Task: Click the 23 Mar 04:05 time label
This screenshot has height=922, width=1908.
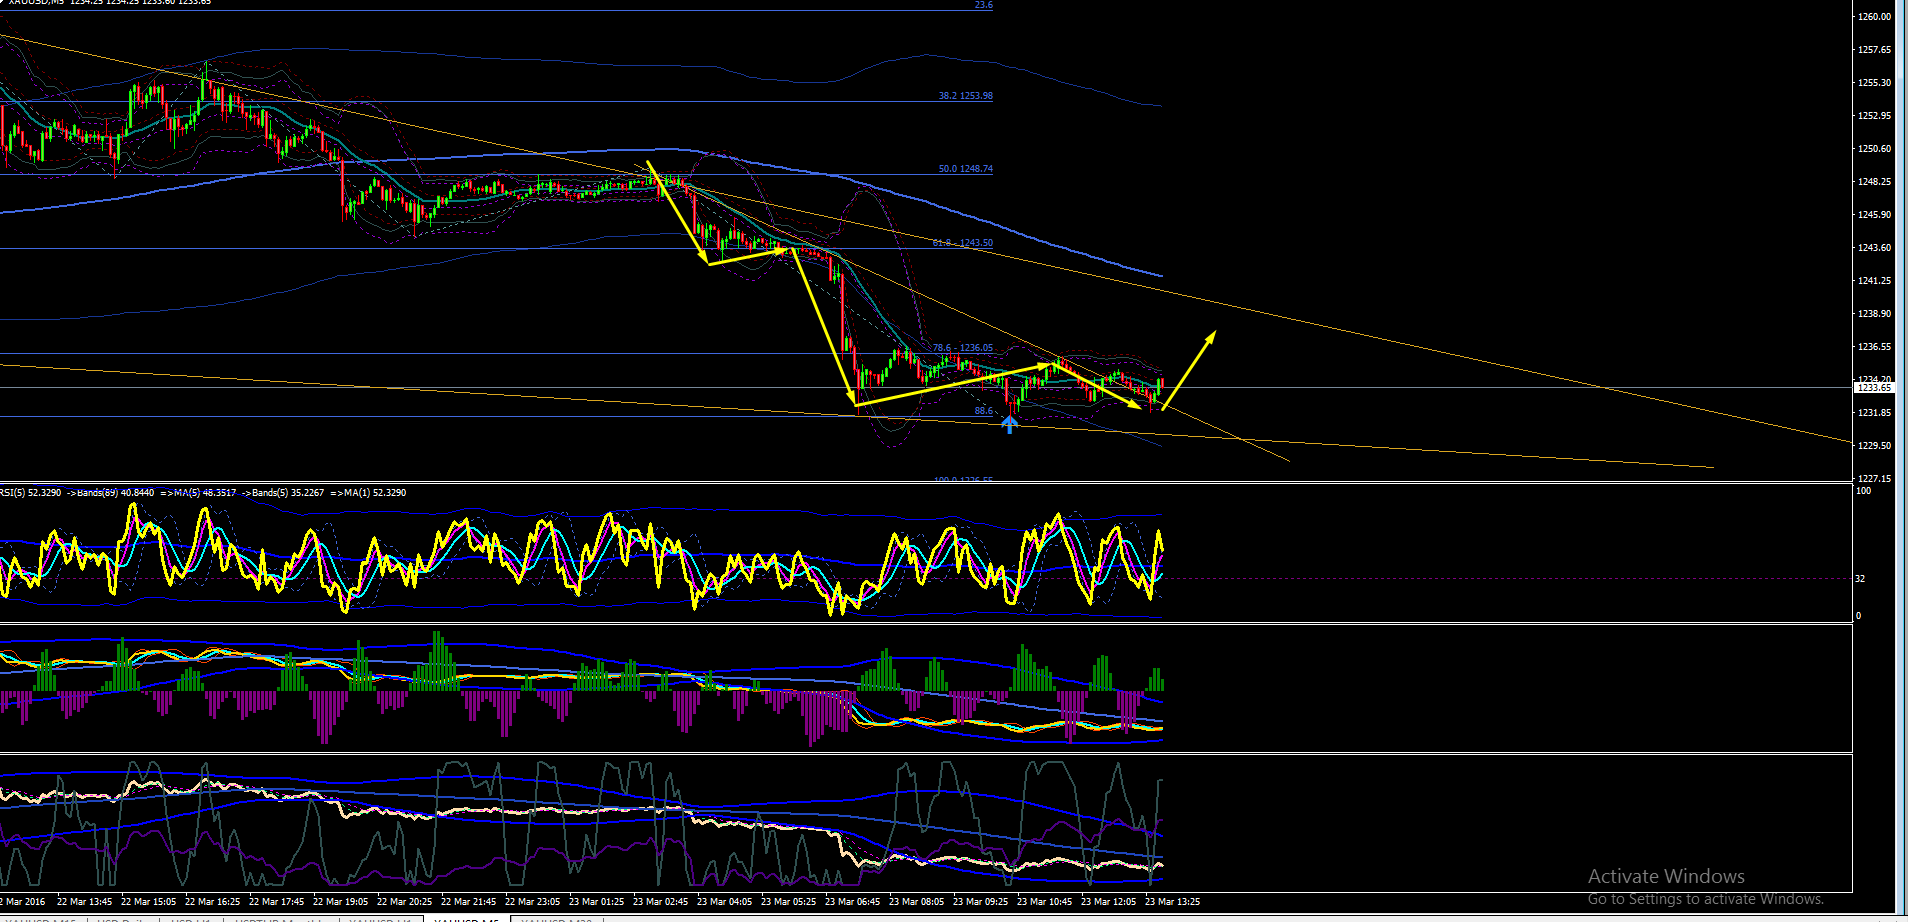Action: 724,901
